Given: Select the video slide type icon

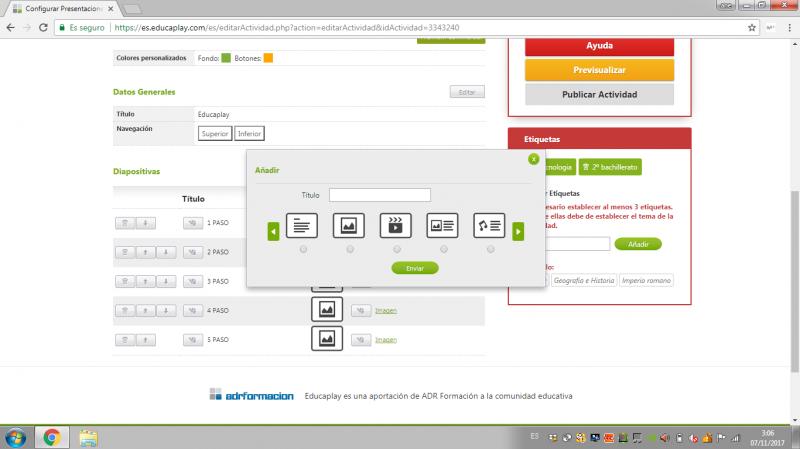Looking at the screenshot, I should [395, 226].
